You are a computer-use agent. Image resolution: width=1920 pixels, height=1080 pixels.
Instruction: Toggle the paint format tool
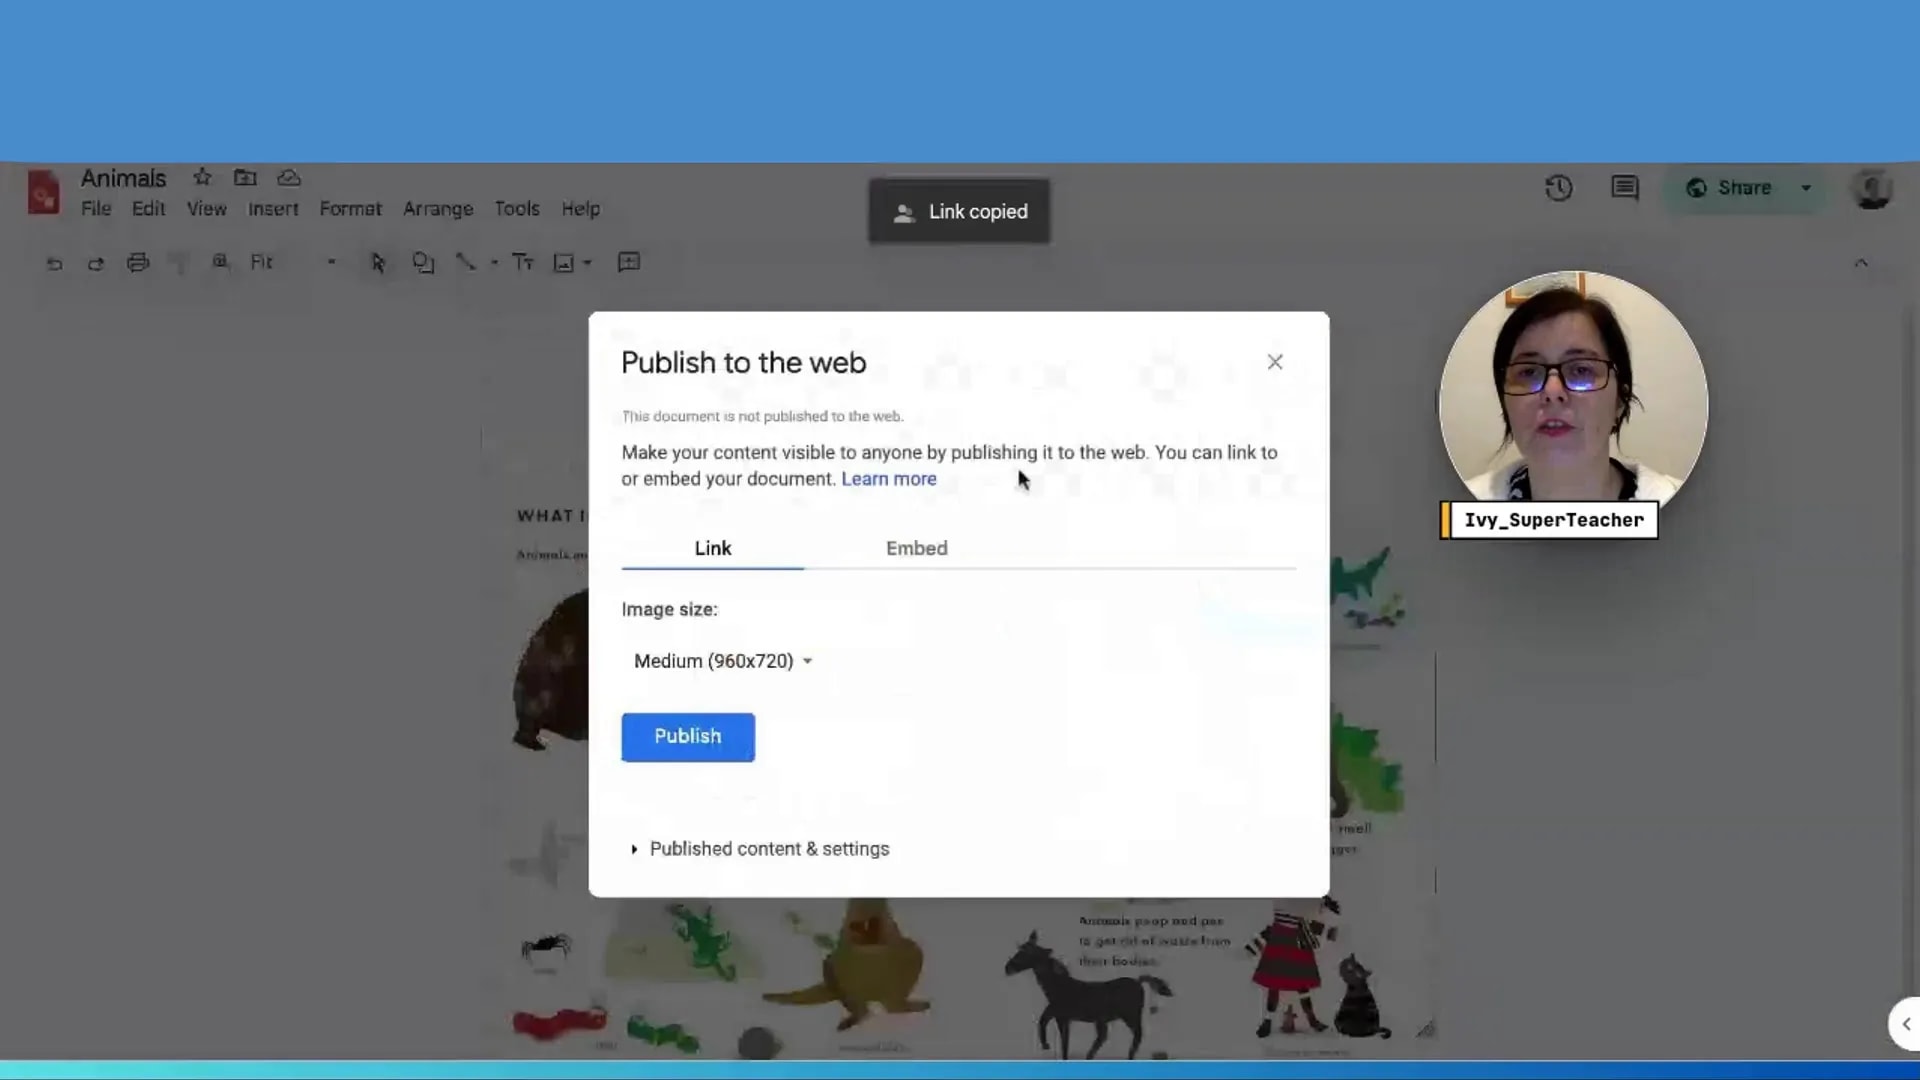tap(179, 262)
